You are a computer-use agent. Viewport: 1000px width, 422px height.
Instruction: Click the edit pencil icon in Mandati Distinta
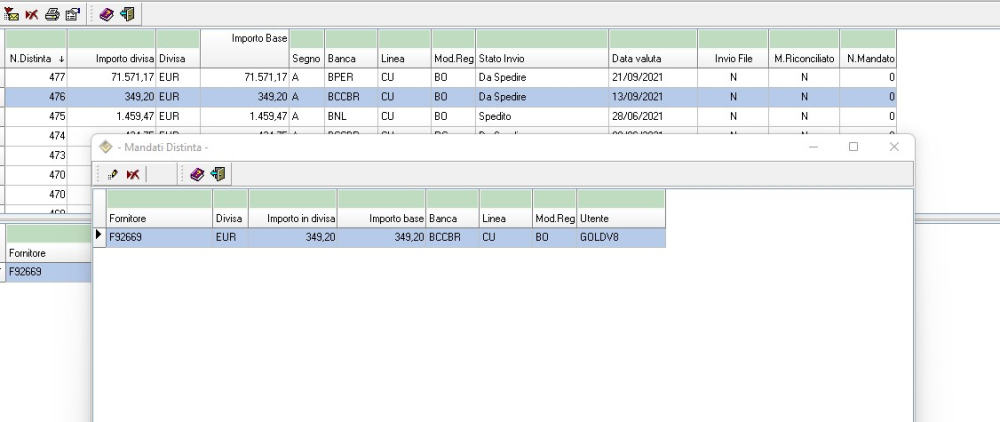(x=113, y=174)
